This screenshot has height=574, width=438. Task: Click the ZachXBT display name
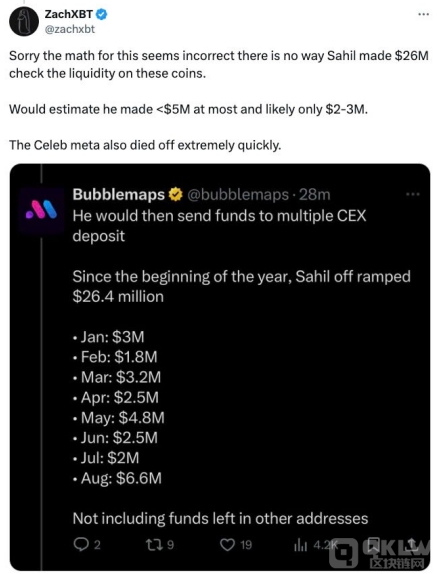click(x=68, y=14)
